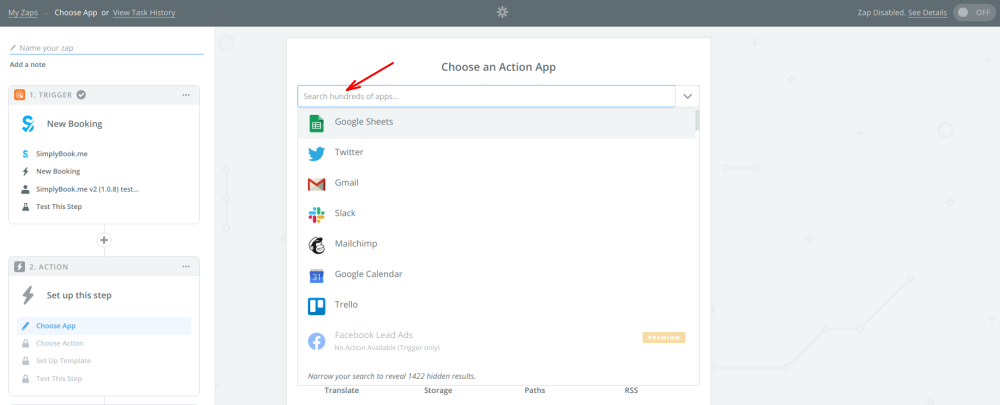This screenshot has width=1000, height=405.
Task: Open the My Zaps link
Action: coord(25,12)
